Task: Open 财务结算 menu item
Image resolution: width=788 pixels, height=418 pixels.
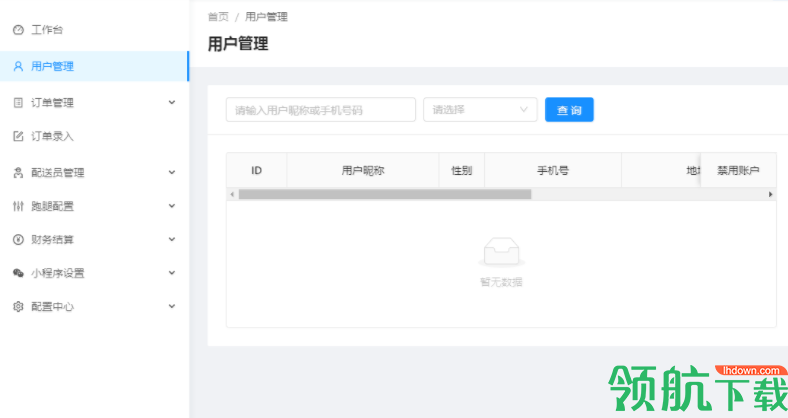Action: tap(94, 240)
